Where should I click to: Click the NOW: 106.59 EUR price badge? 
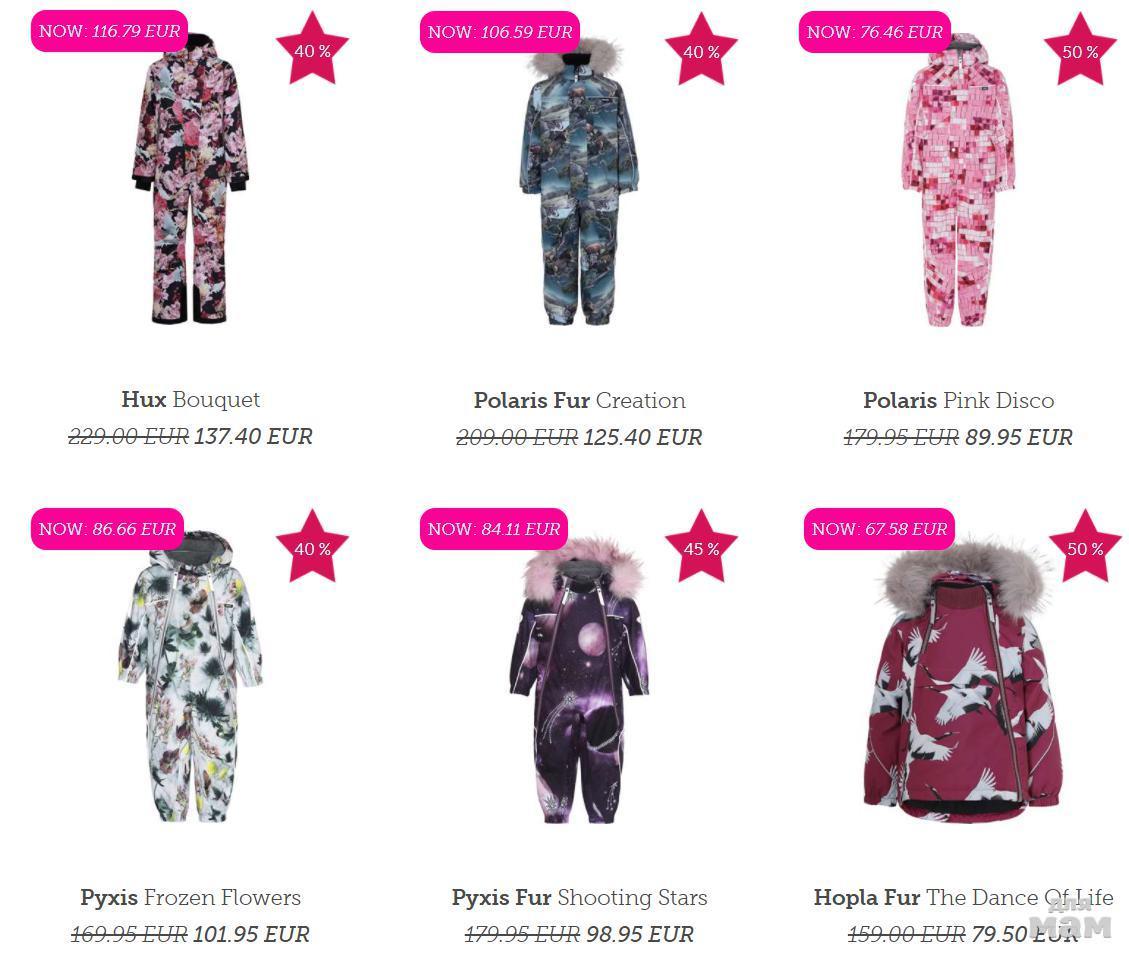coord(500,32)
